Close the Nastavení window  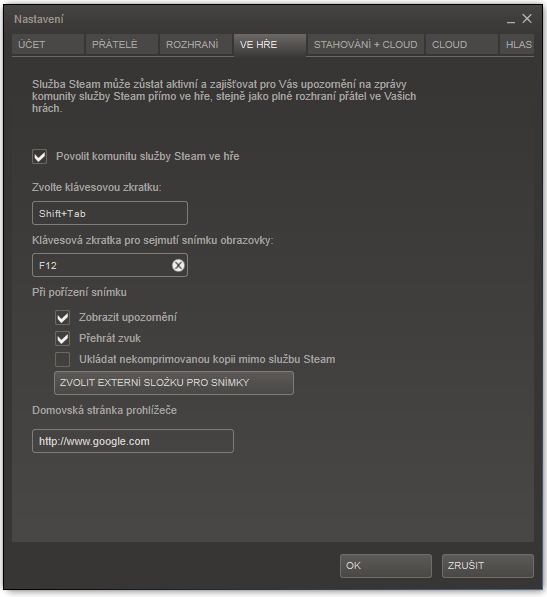[527, 18]
